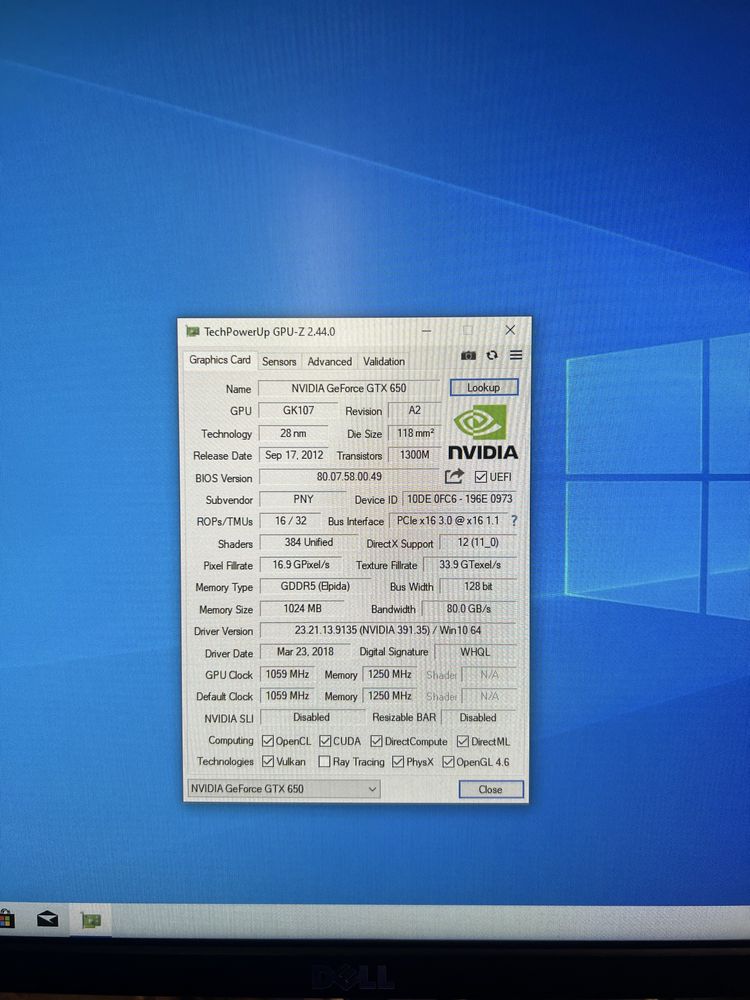Open the GPU-Z hamburger menu
The image size is (750, 1000).
click(x=516, y=355)
